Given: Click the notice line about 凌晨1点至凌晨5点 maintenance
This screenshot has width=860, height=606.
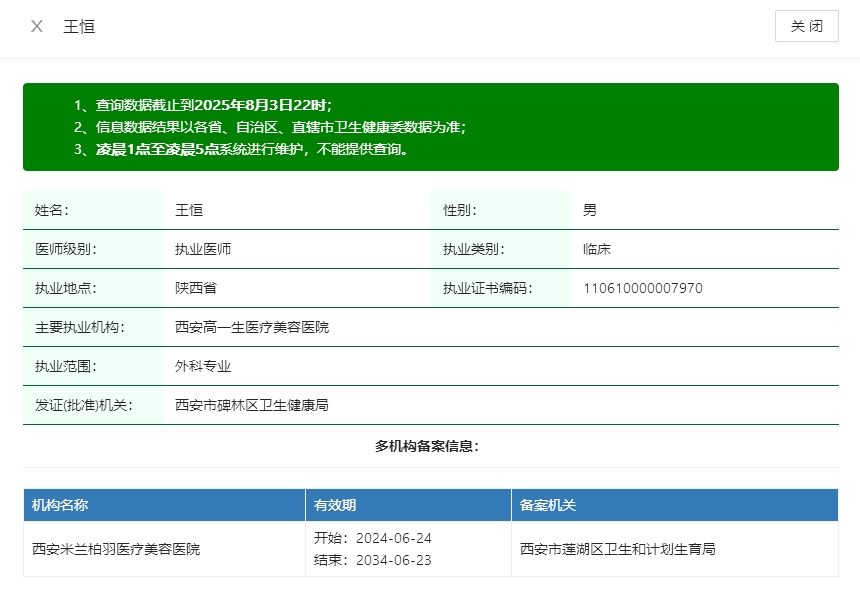Looking at the screenshot, I should (241, 149).
